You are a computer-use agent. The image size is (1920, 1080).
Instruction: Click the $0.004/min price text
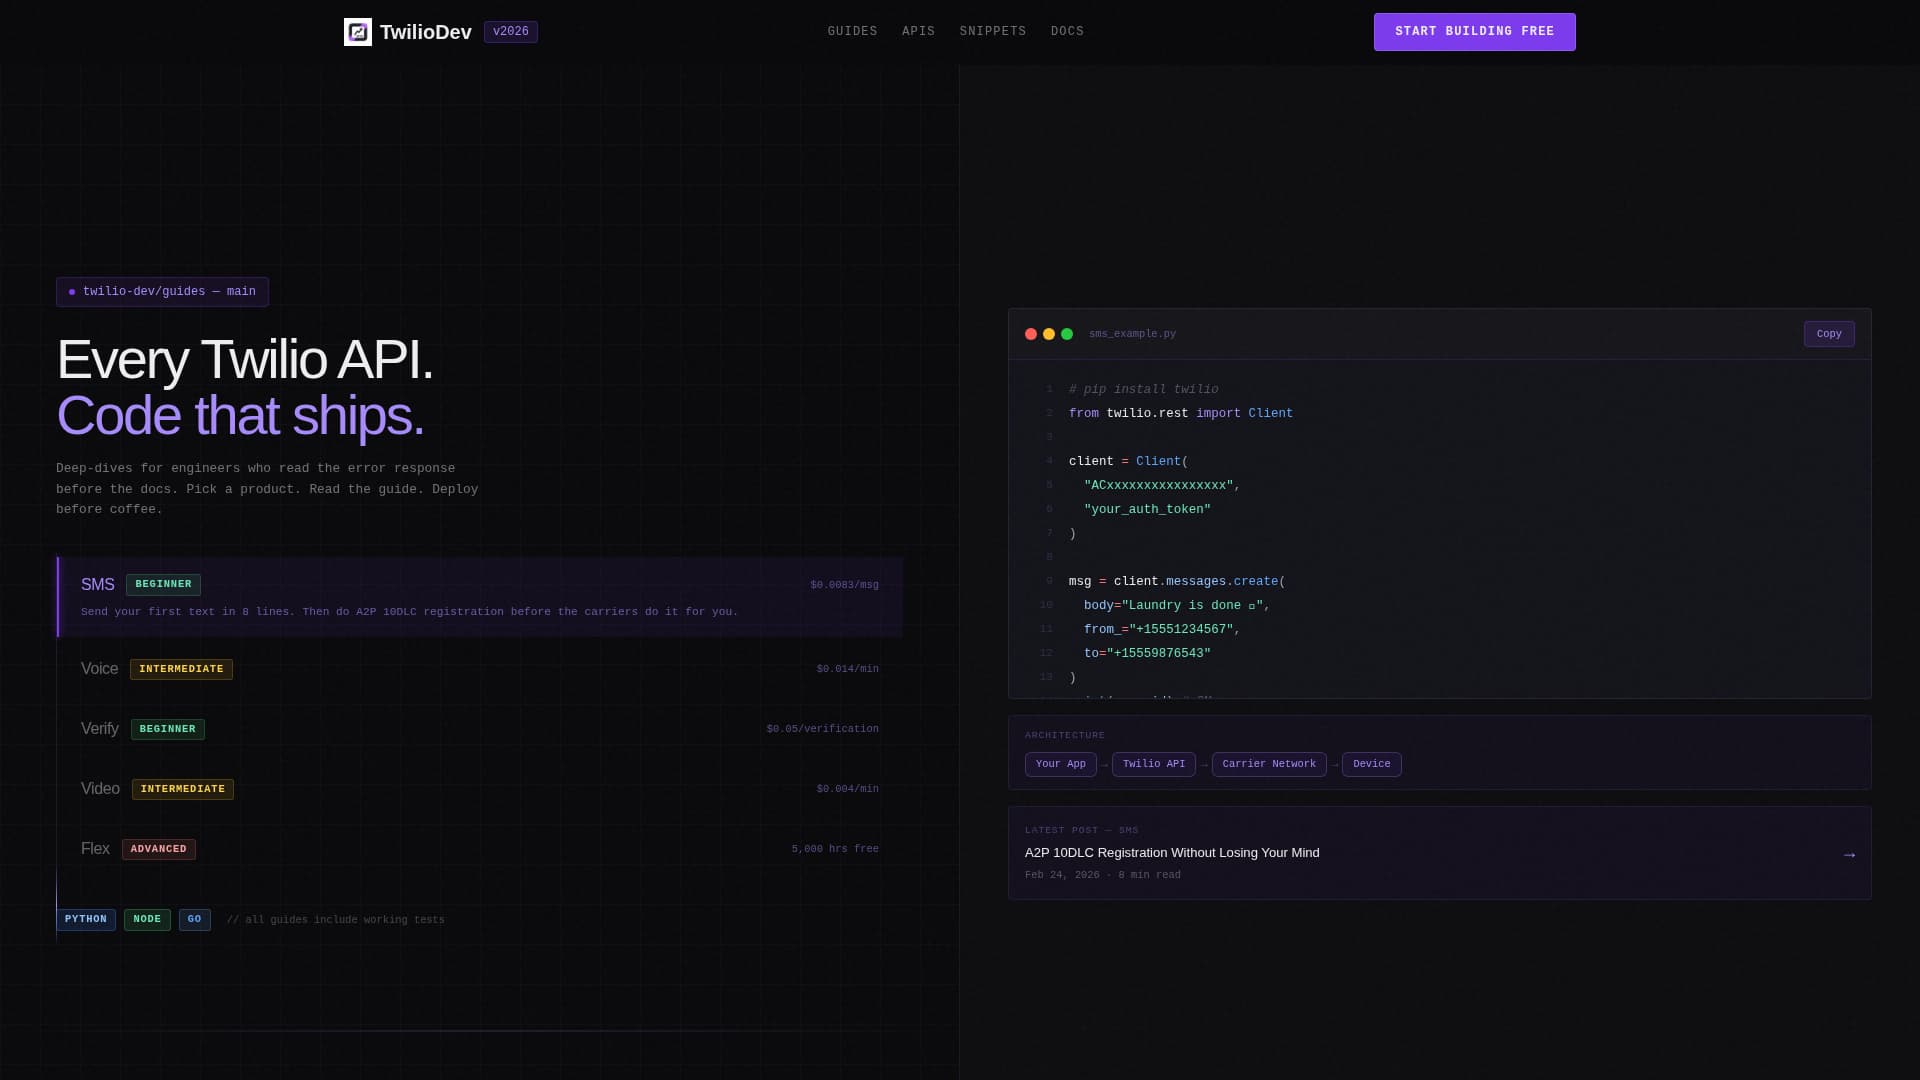(847, 789)
